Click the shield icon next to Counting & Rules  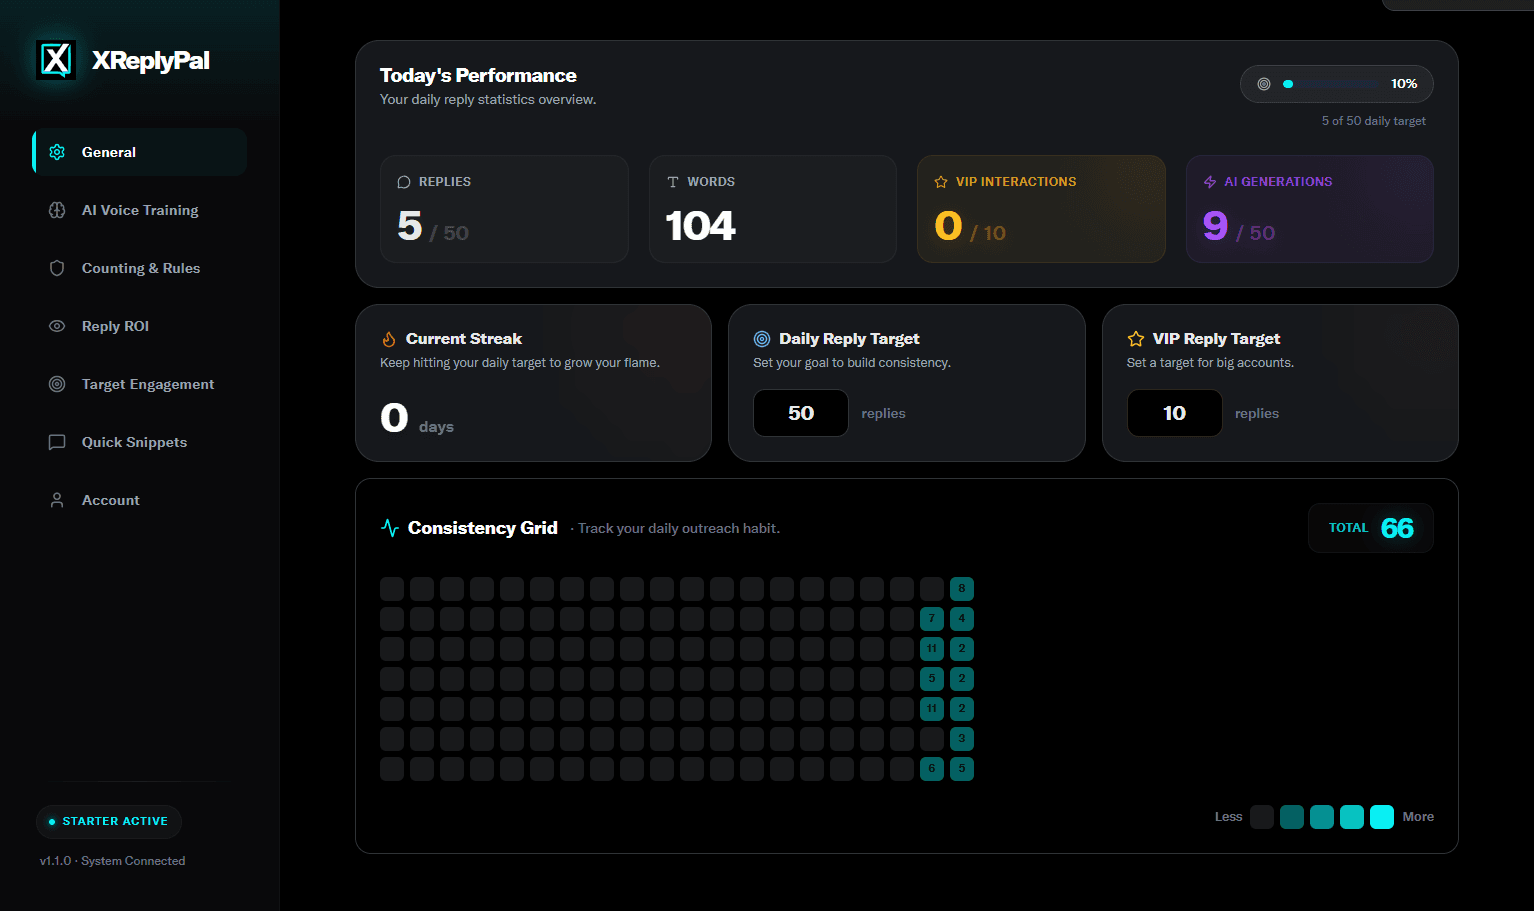57,268
